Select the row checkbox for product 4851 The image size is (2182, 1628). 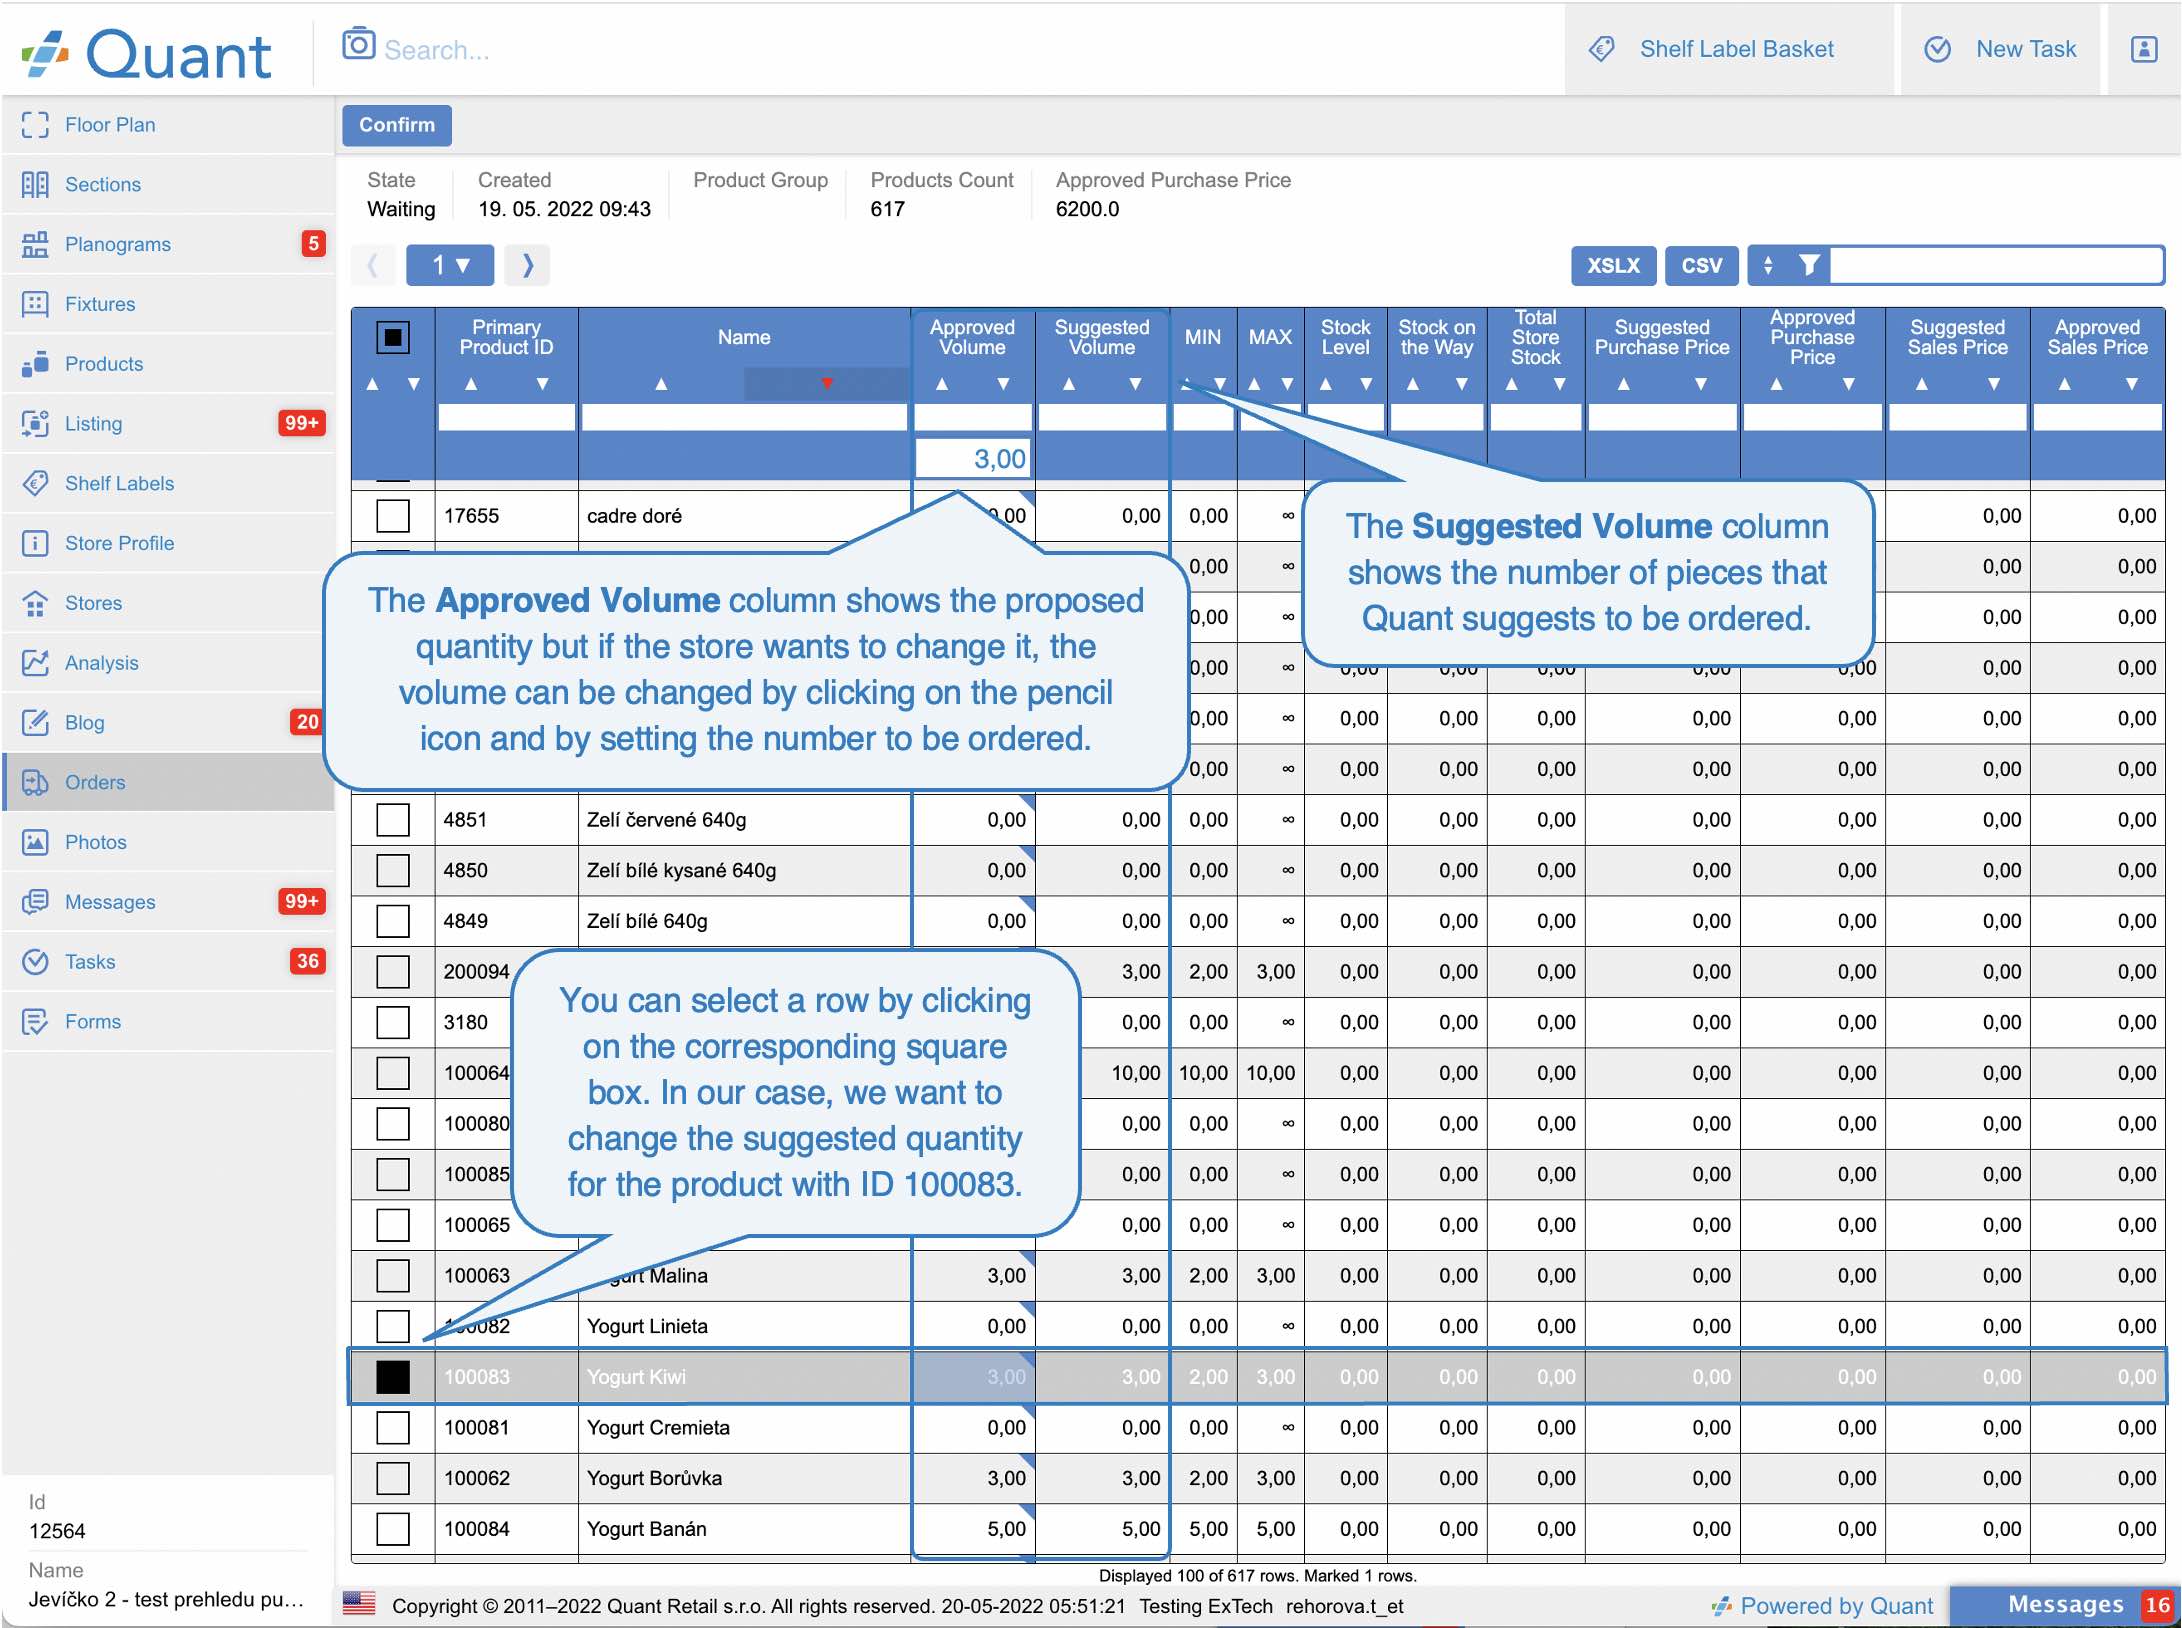(393, 820)
